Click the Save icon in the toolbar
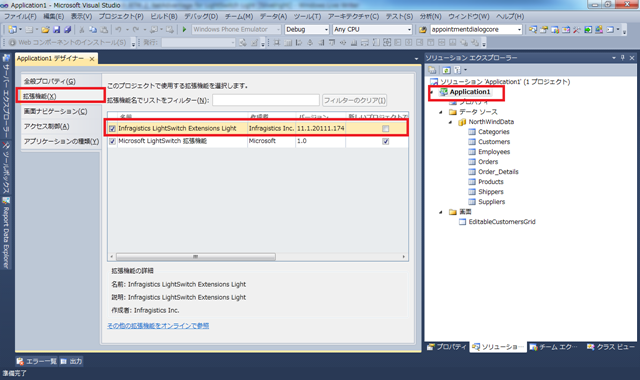The height and width of the screenshot is (380, 640). pos(57,29)
